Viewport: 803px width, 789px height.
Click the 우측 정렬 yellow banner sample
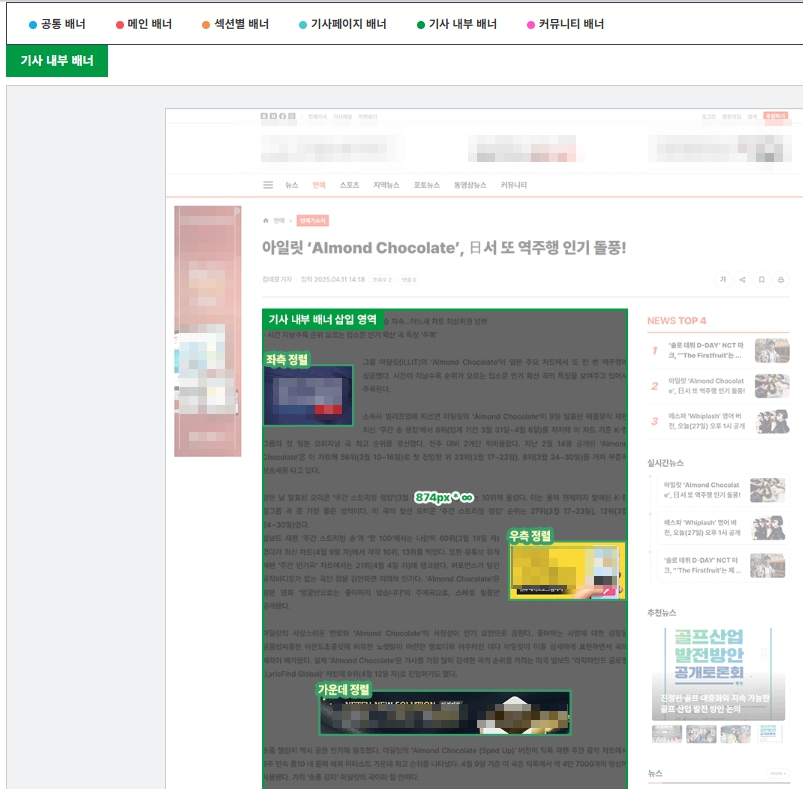(x=567, y=571)
